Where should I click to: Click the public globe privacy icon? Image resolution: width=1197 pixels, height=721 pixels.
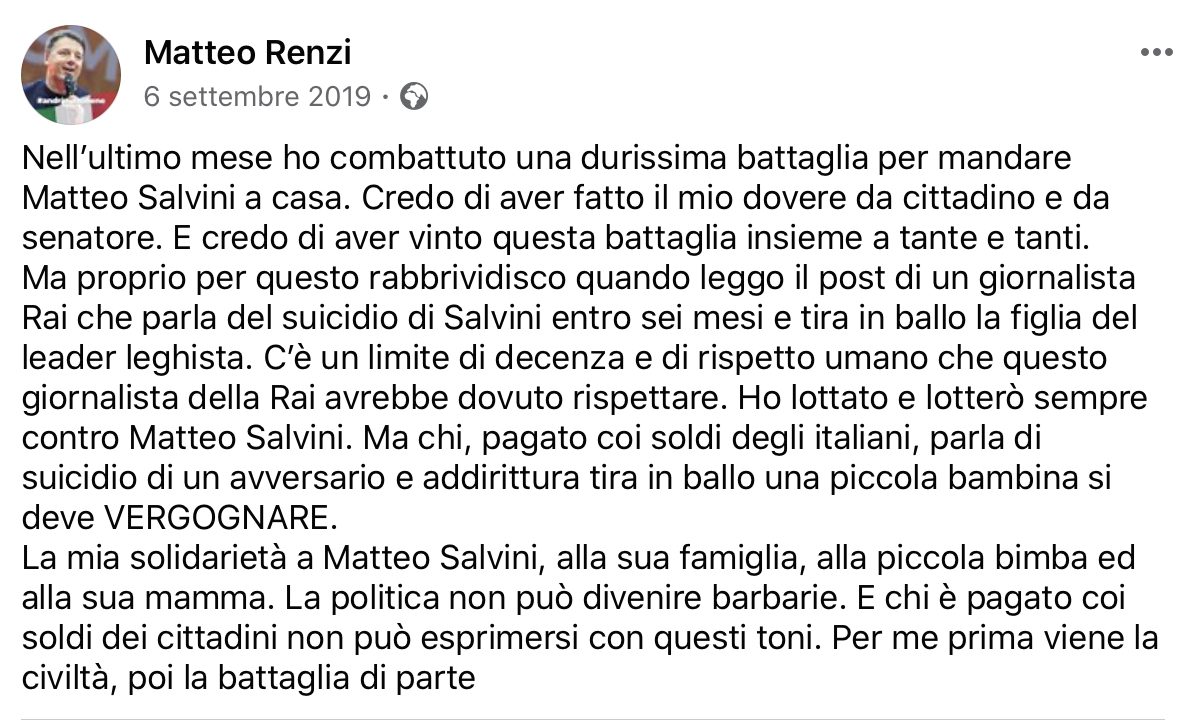[x=413, y=97]
